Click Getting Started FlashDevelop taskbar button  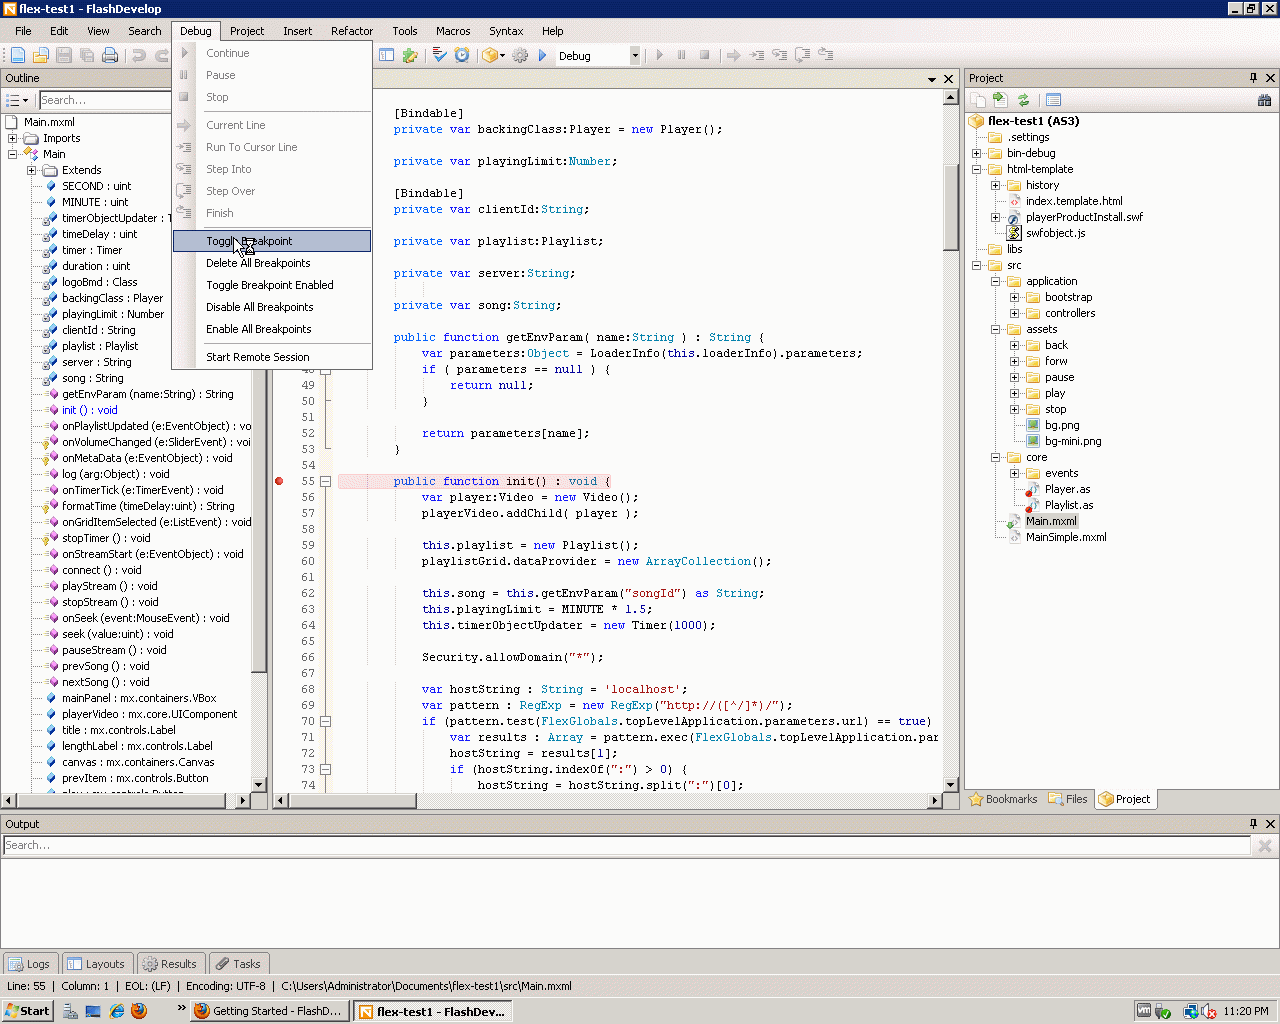click(269, 1011)
